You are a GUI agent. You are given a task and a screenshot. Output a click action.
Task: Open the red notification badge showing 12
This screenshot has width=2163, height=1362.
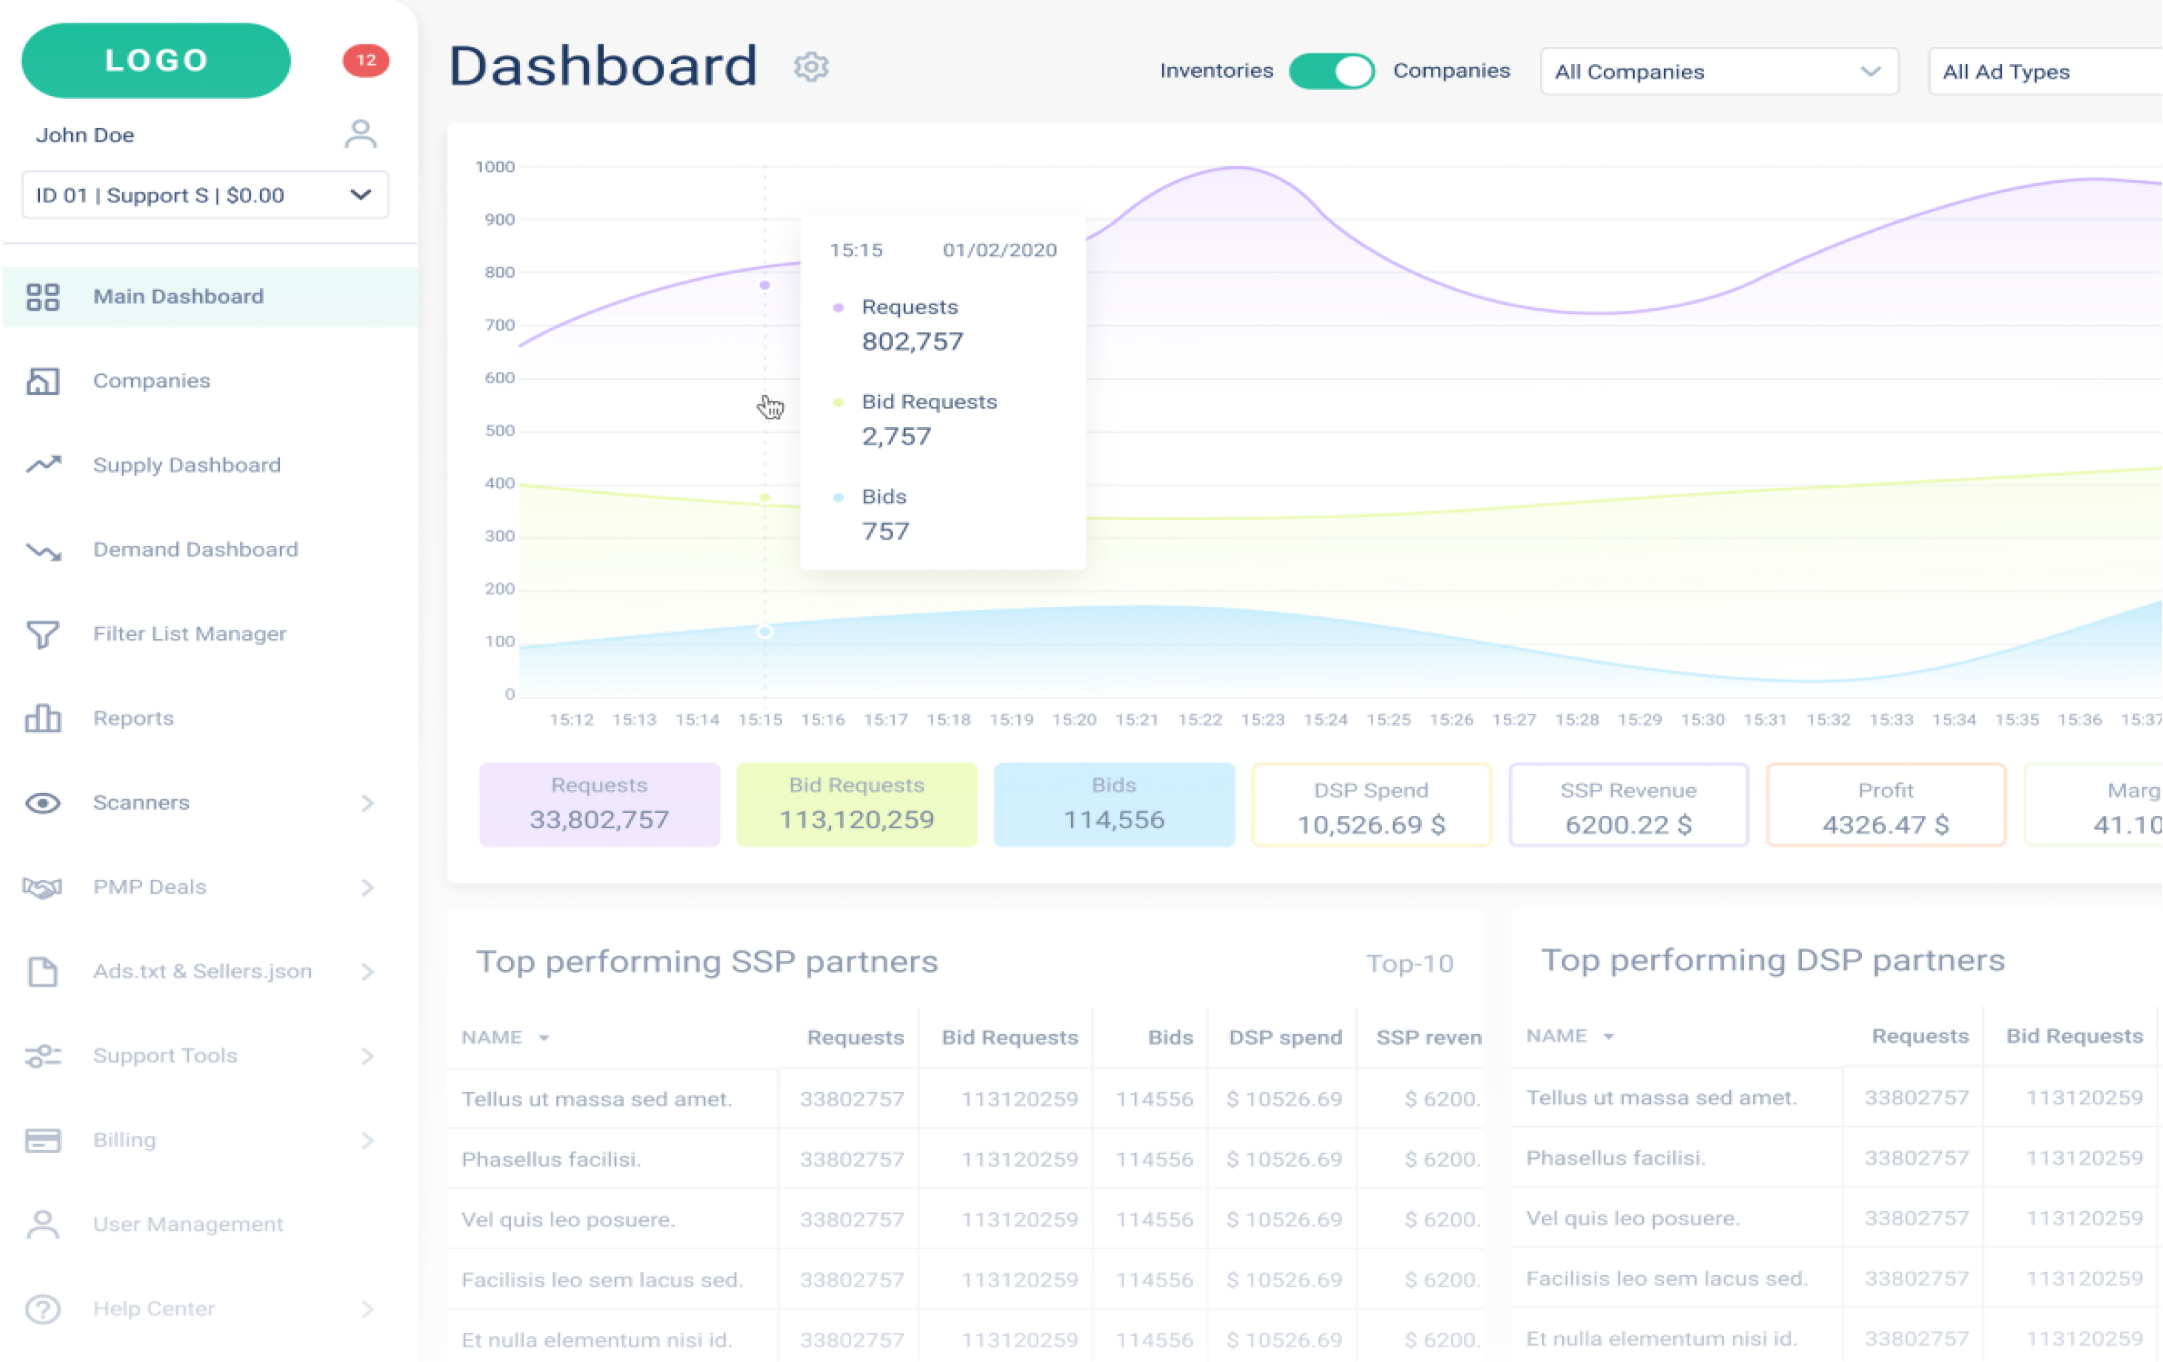tap(365, 60)
